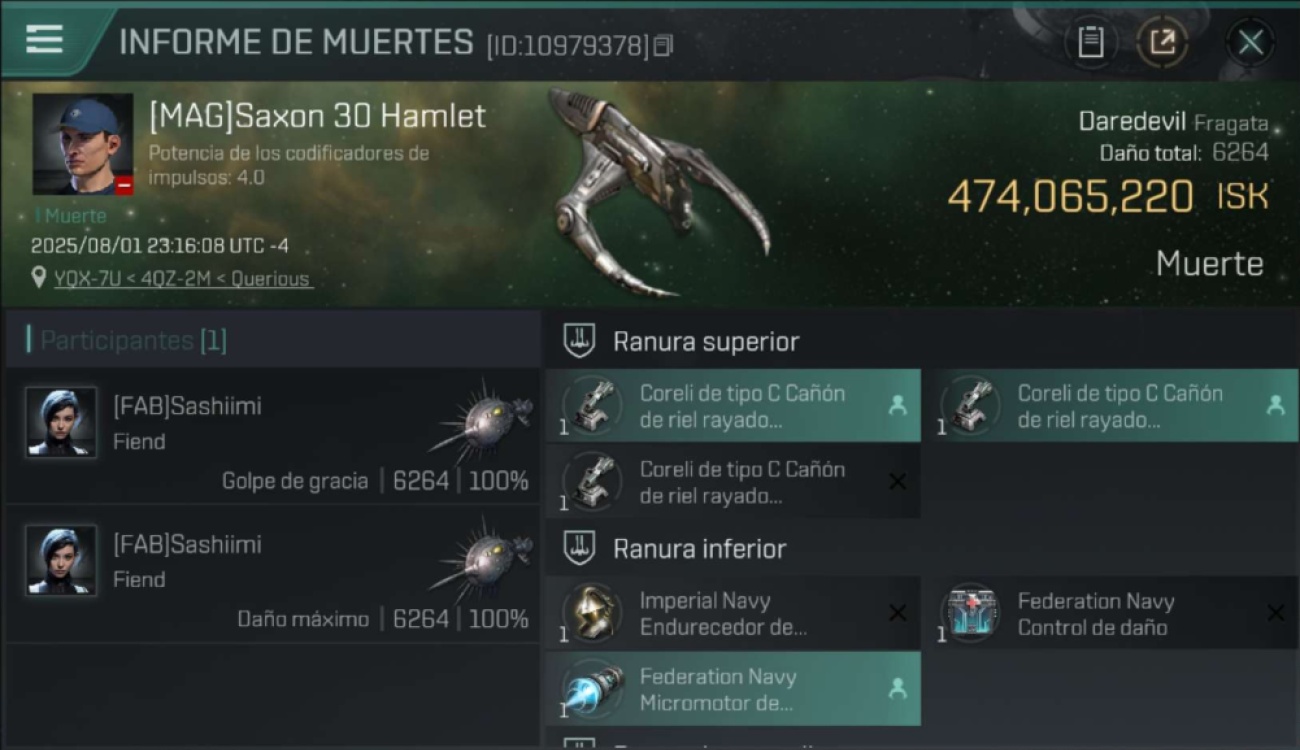Click the Daredevil ship name label

click(x=1132, y=122)
